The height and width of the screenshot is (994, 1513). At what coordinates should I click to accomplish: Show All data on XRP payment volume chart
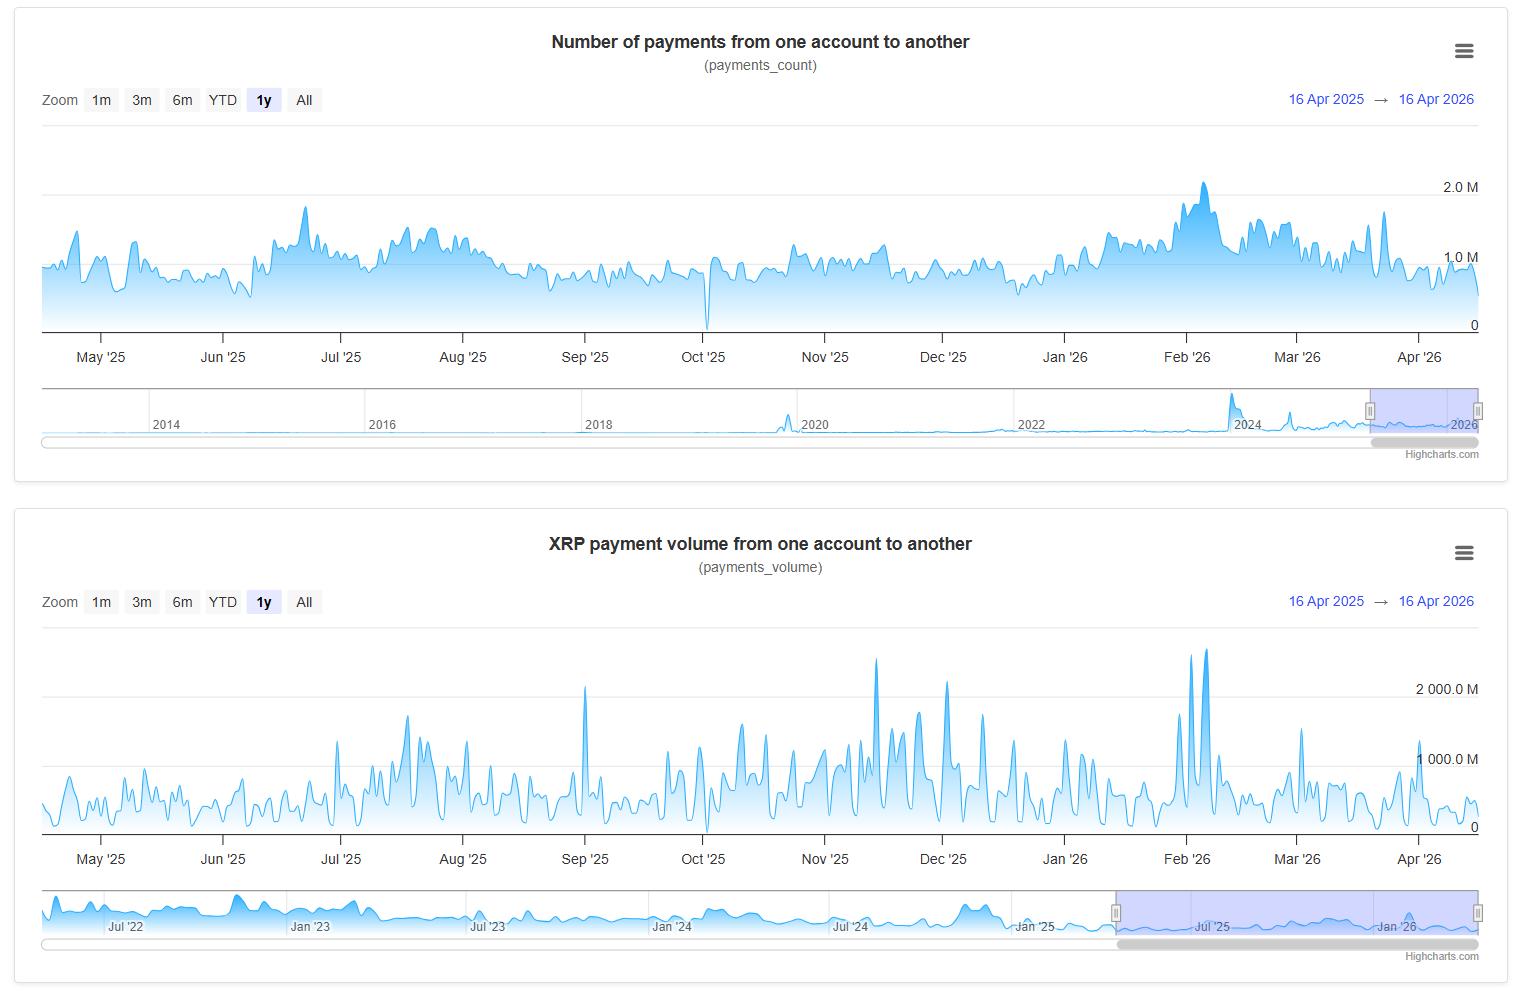click(304, 602)
